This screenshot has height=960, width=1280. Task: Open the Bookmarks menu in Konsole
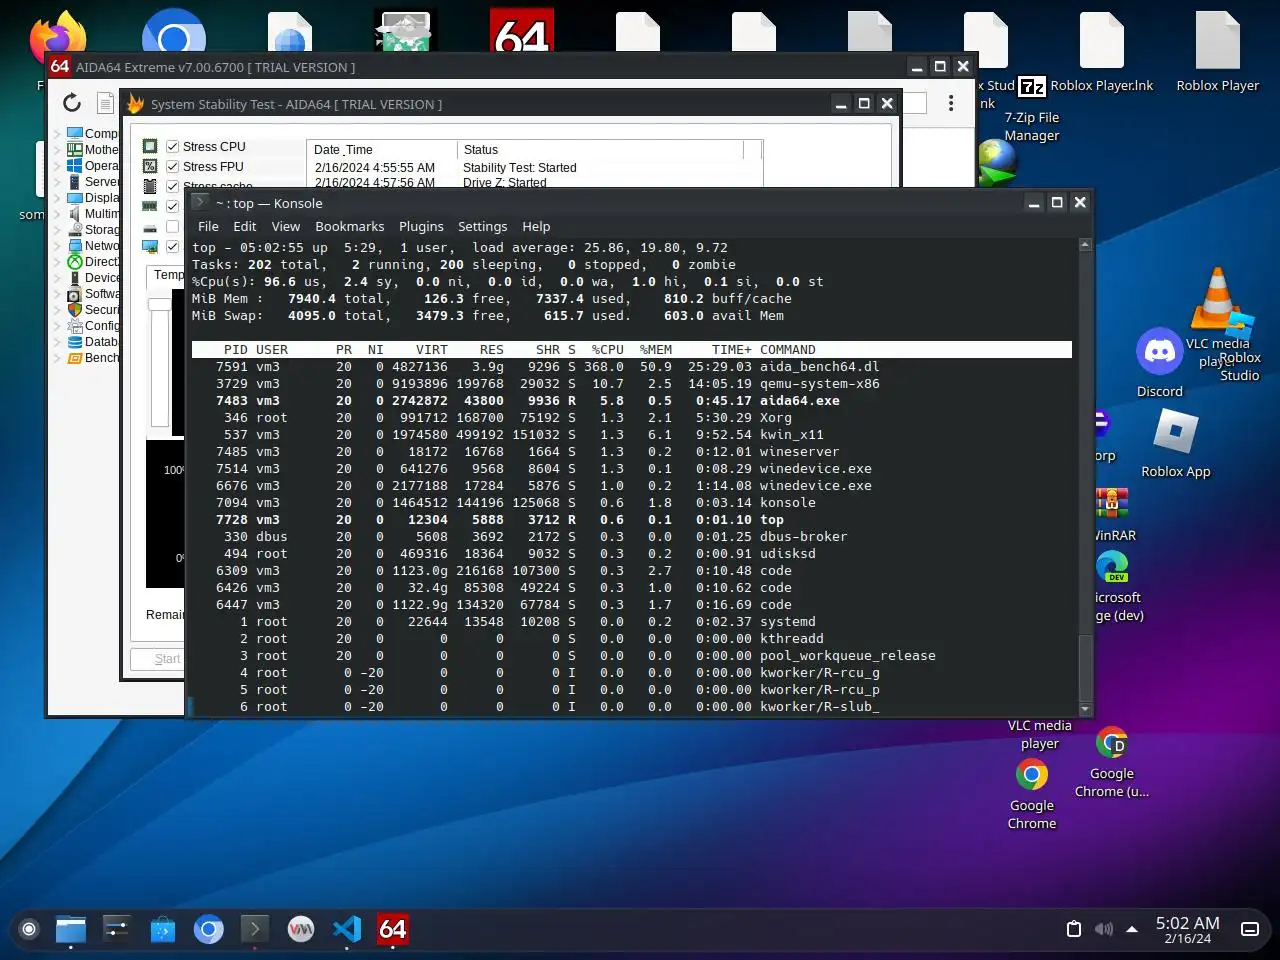[350, 226]
